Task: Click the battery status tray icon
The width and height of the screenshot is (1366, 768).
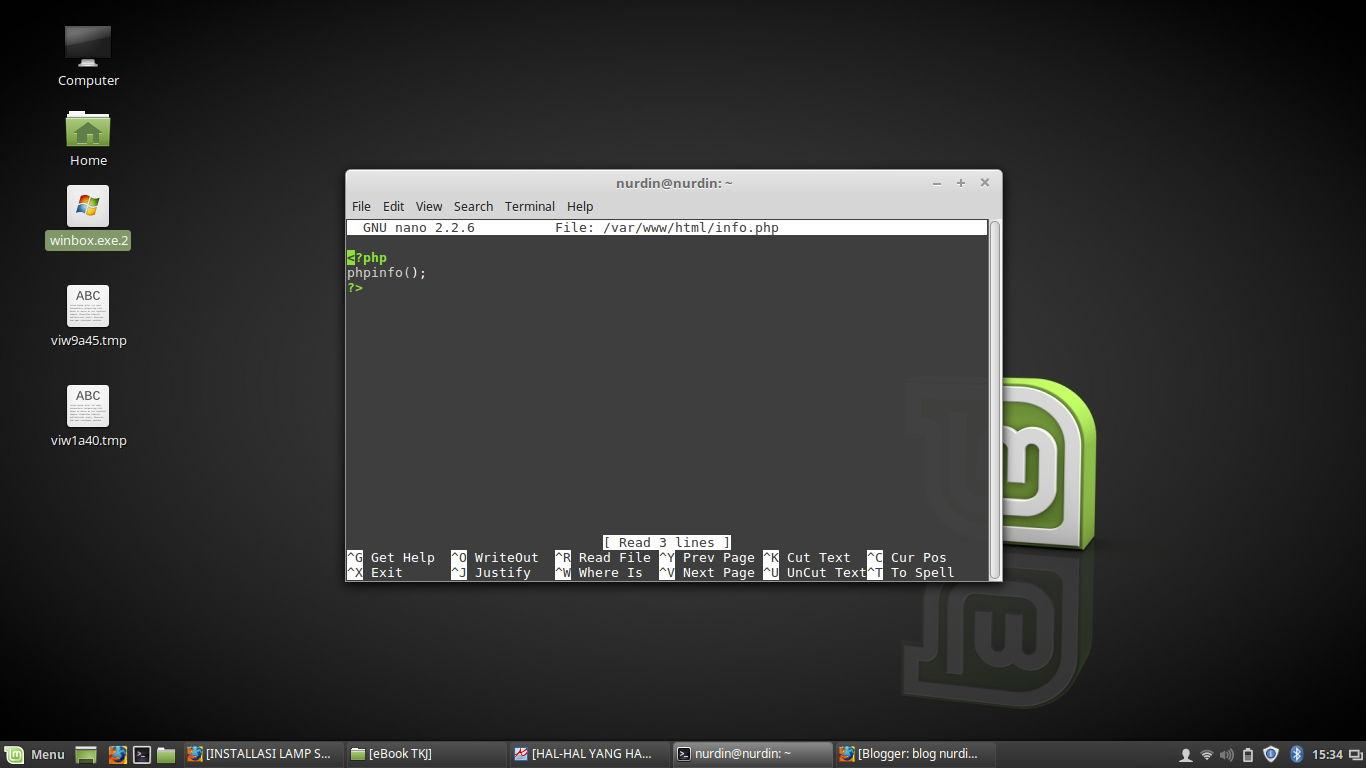Action: click(1248, 755)
